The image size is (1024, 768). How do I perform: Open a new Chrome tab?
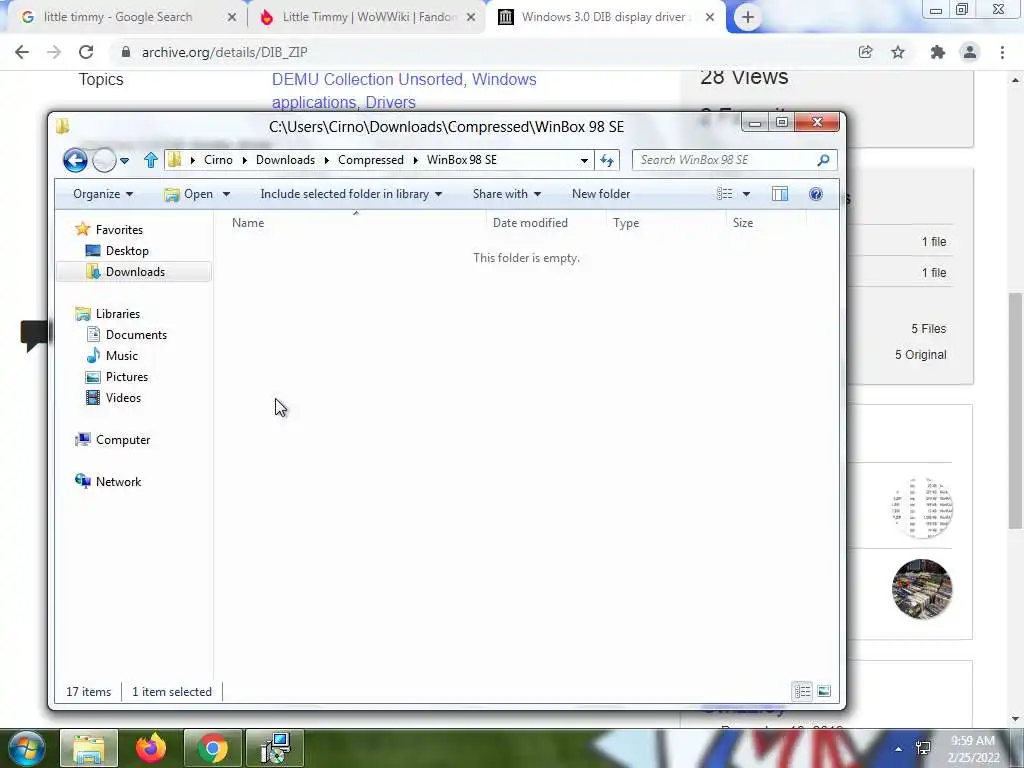[748, 17]
